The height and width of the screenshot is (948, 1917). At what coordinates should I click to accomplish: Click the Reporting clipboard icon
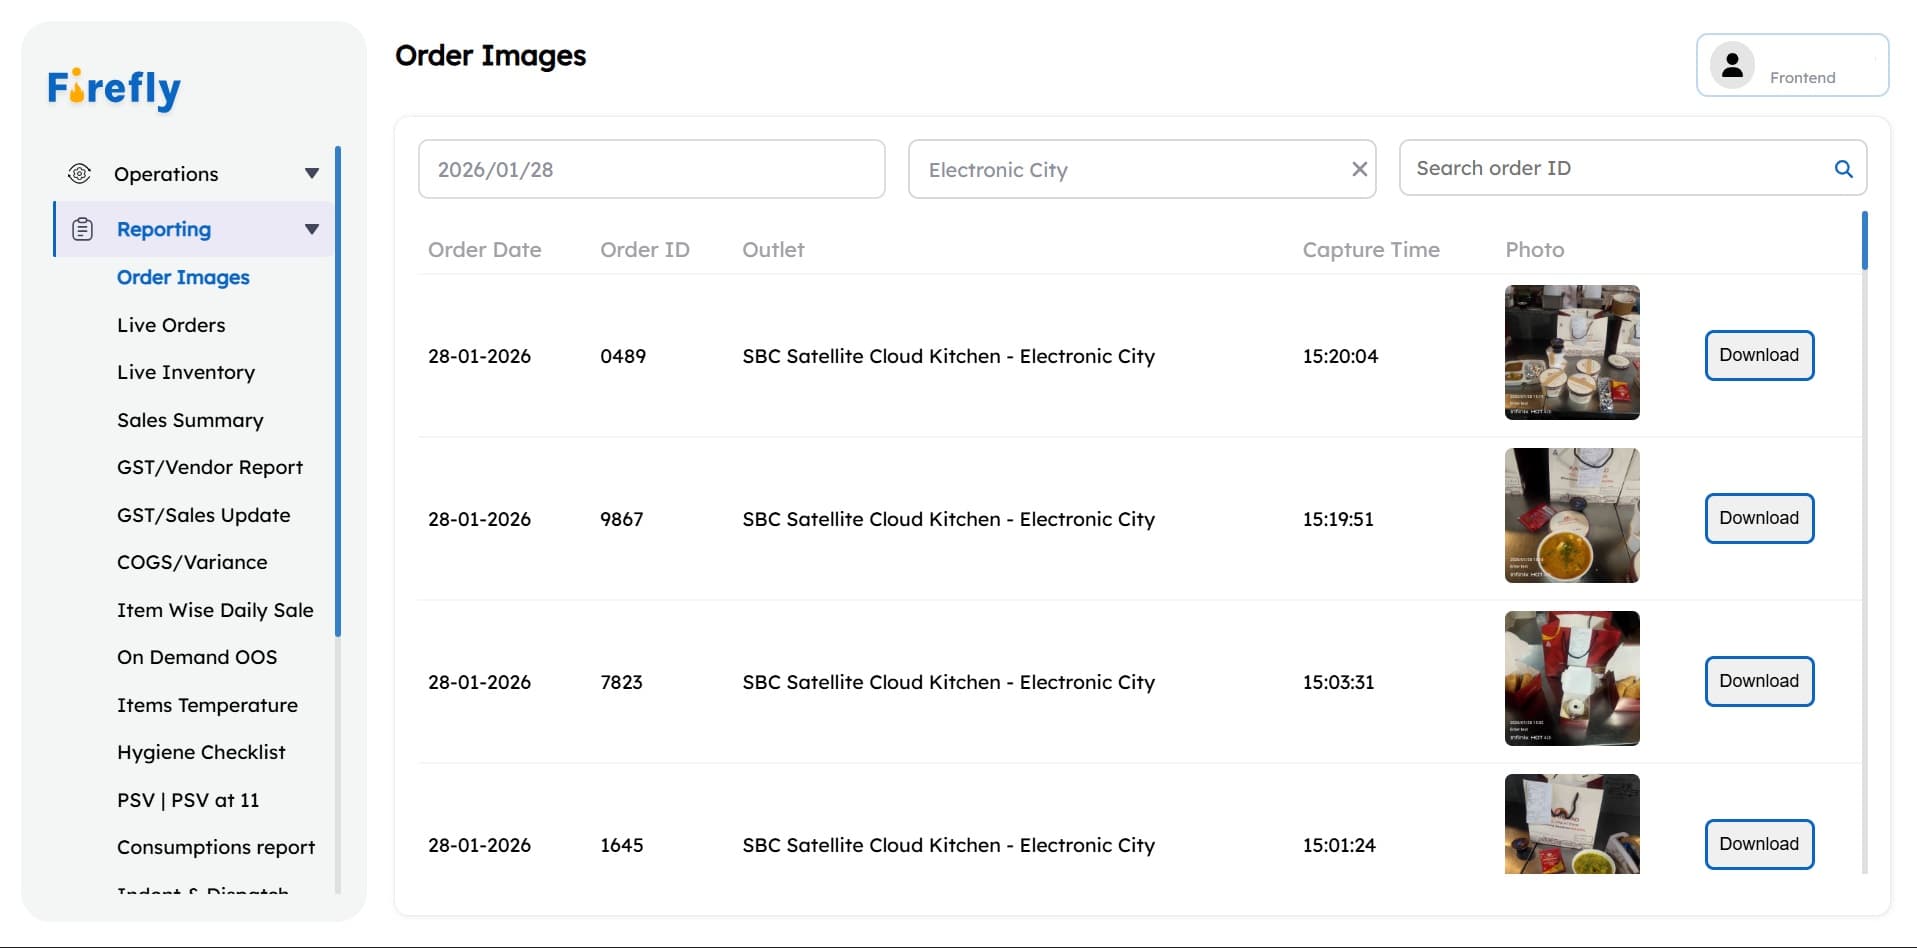pos(81,228)
